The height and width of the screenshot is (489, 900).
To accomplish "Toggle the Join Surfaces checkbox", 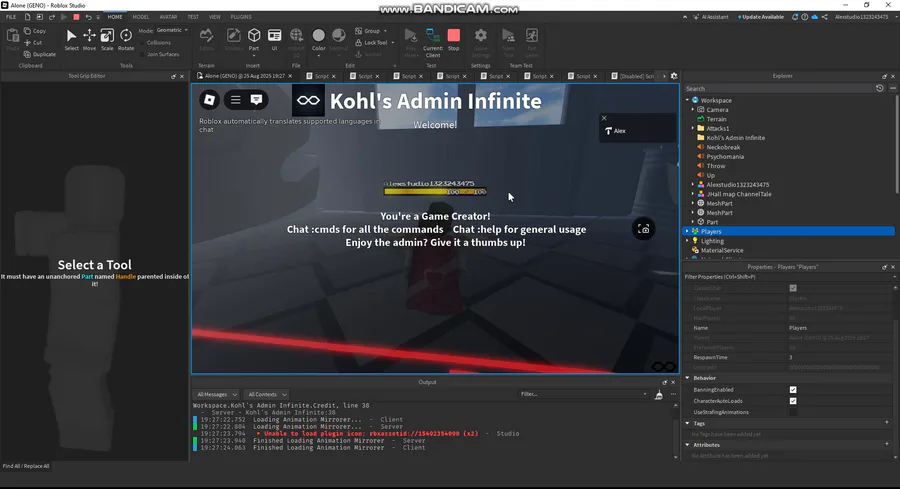I will pyautogui.click(x=142, y=54).
